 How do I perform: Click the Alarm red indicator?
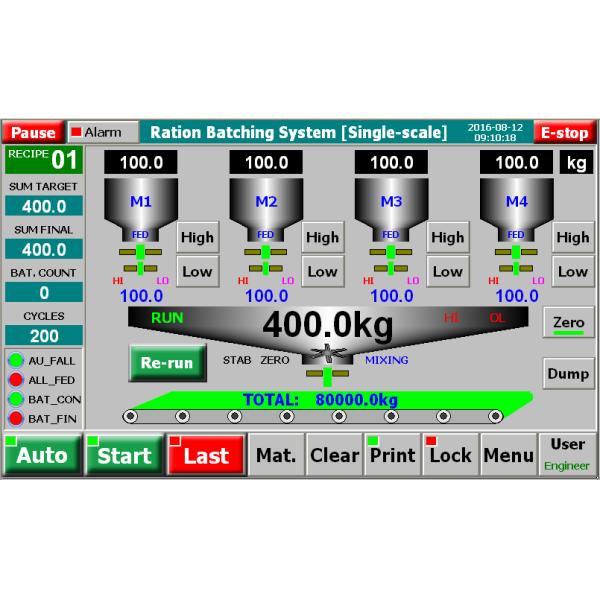pos(76,132)
